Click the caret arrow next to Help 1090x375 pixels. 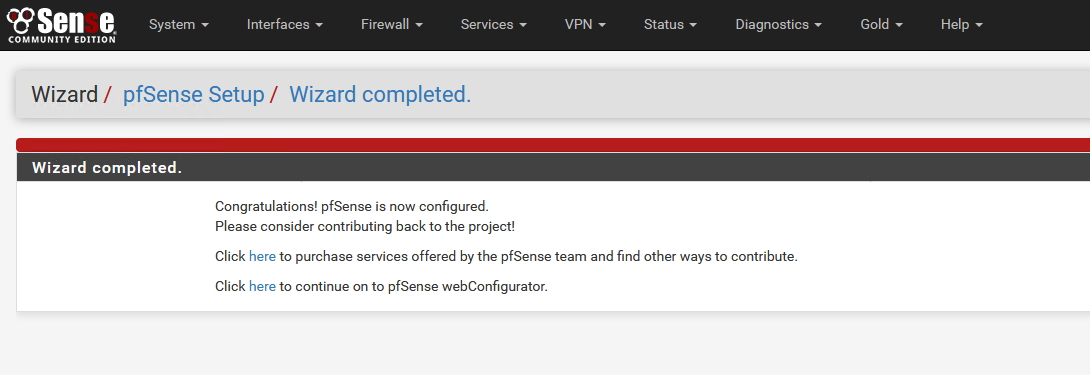(979, 25)
